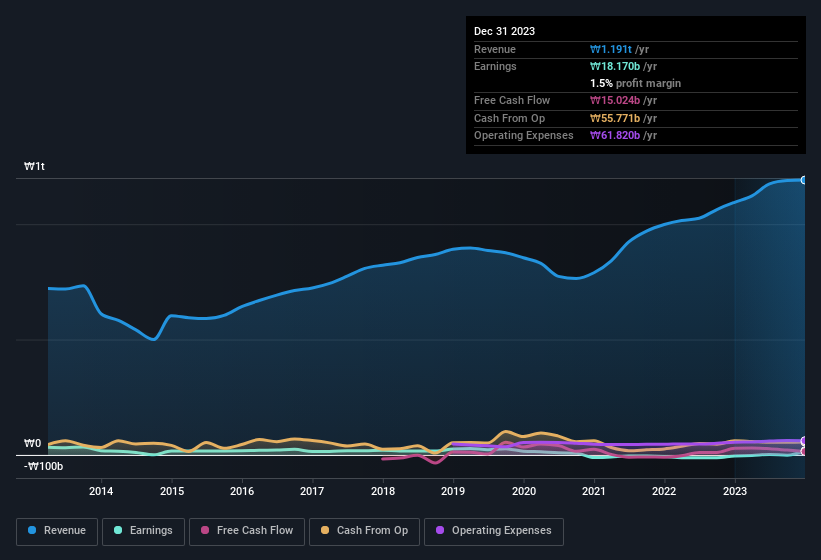Click the Dec 31 2023 tooltip date
This screenshot has width=821, height=560.
point(504,31)
